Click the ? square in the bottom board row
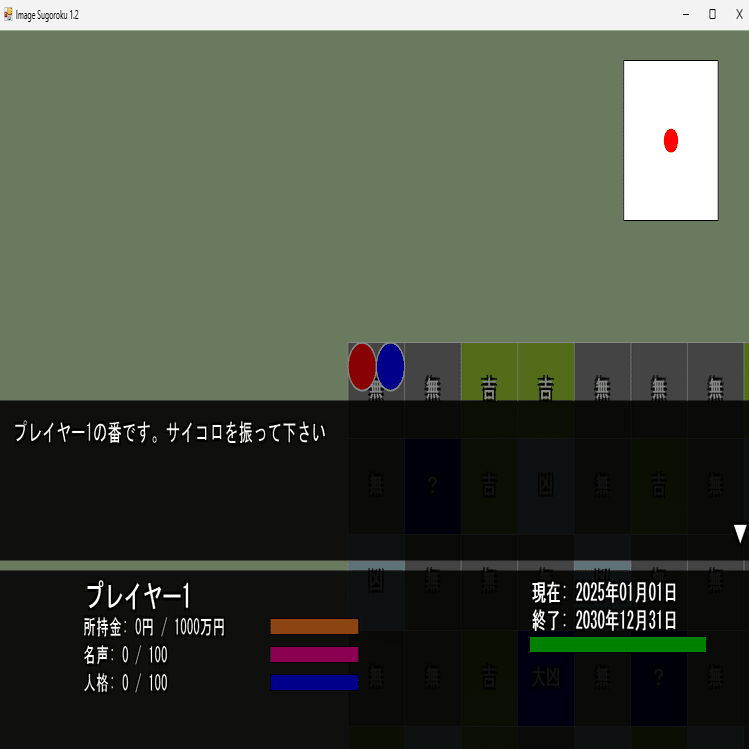749x749 pixels. 659,677
